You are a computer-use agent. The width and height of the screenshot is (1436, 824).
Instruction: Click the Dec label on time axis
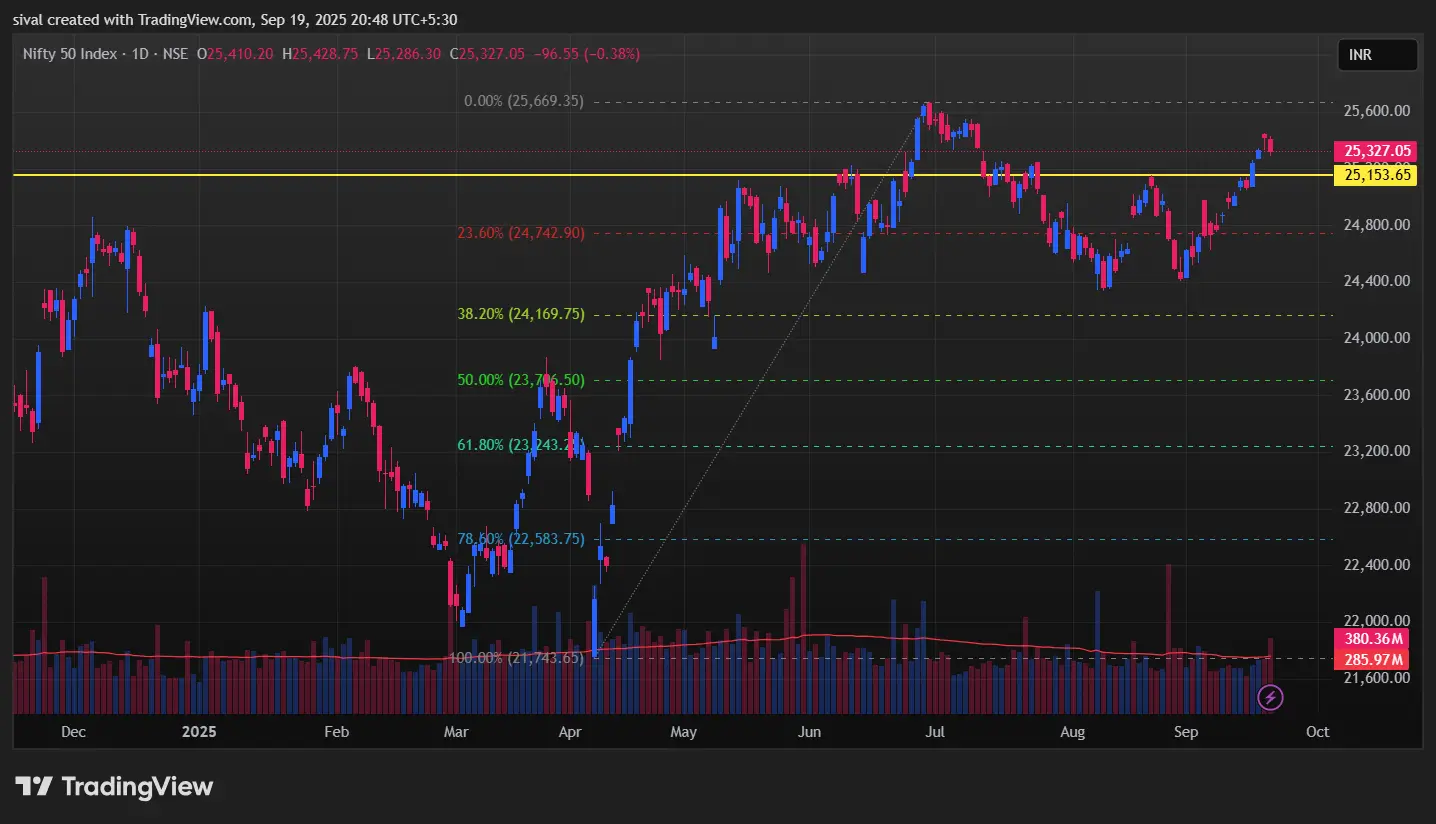(x=73, y=732)
